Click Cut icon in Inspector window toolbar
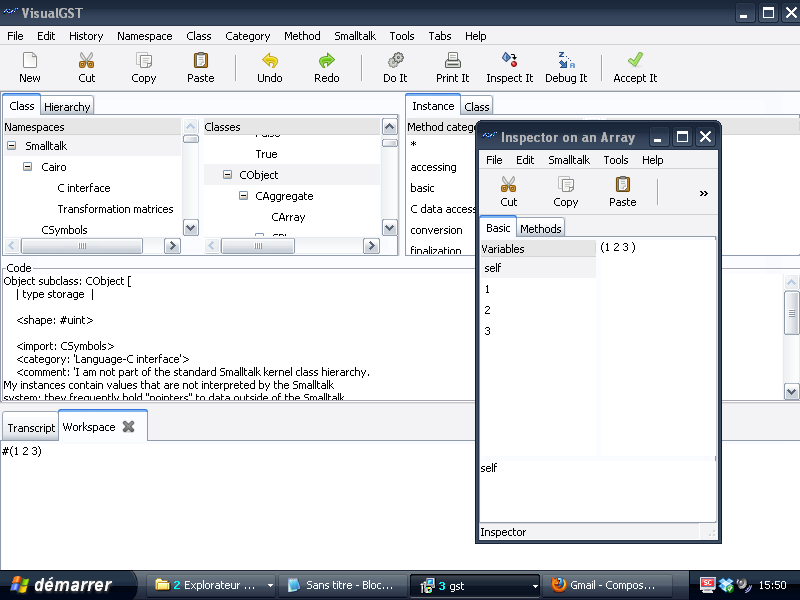 click(x=509, y=184)
